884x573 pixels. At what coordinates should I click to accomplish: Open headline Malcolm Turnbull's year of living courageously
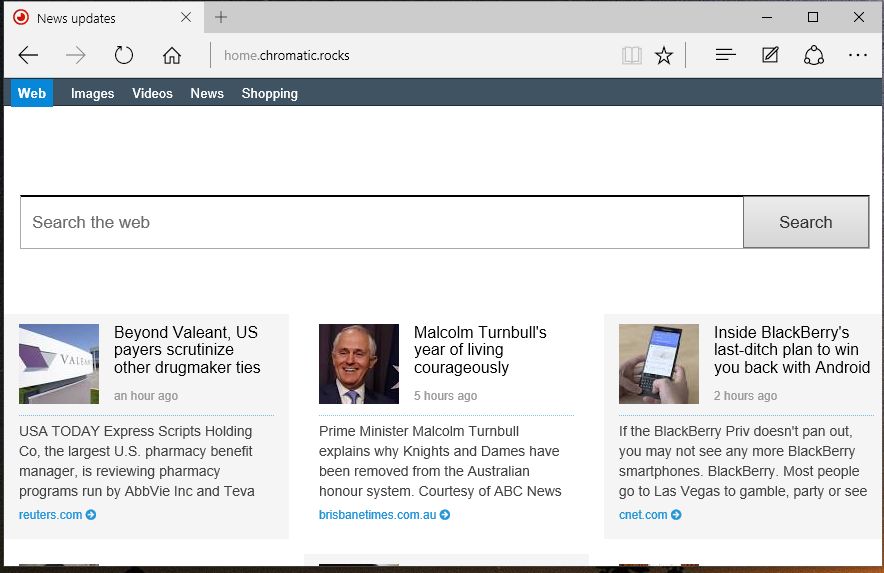[480, 350]
